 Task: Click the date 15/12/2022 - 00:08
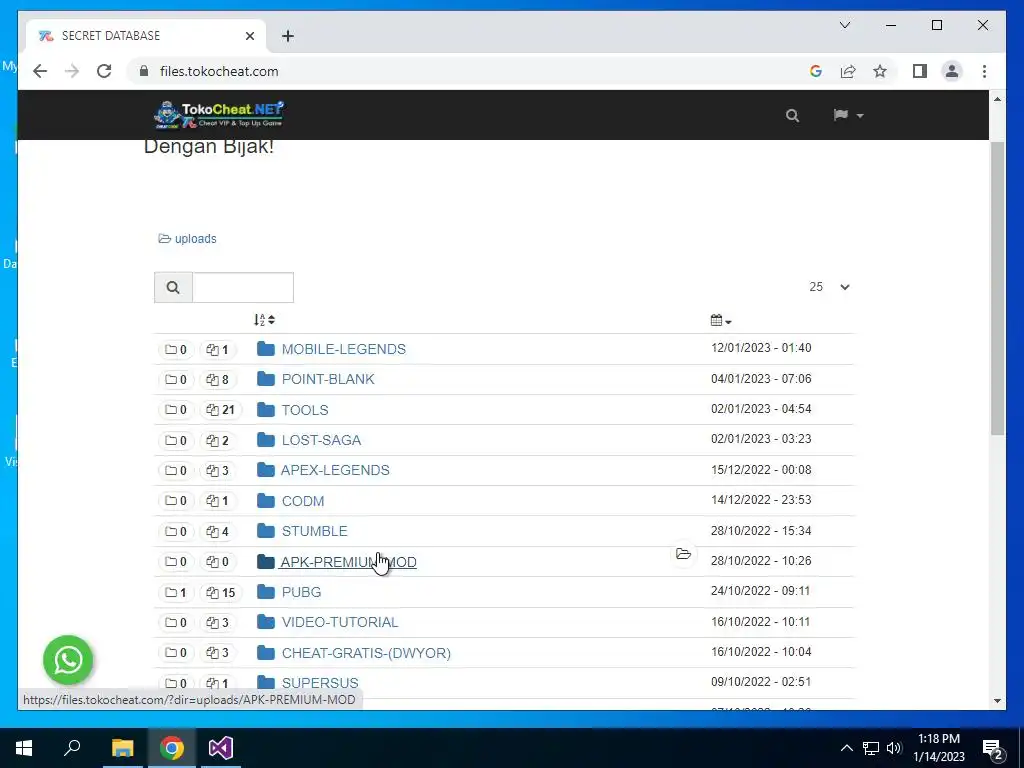pos(761,470)
